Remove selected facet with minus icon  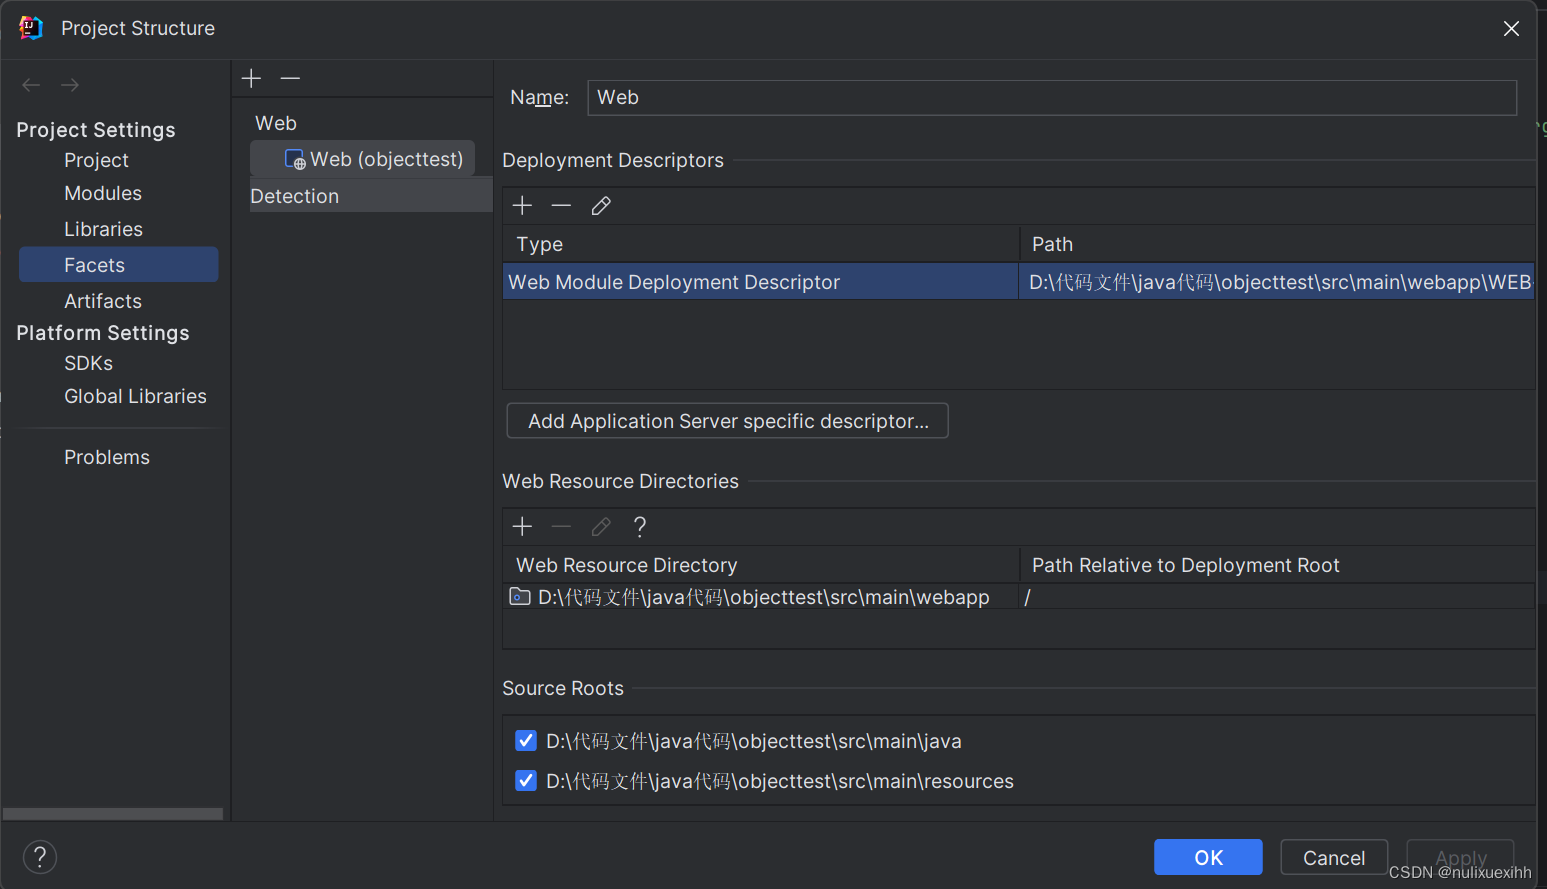pos(290,78)
